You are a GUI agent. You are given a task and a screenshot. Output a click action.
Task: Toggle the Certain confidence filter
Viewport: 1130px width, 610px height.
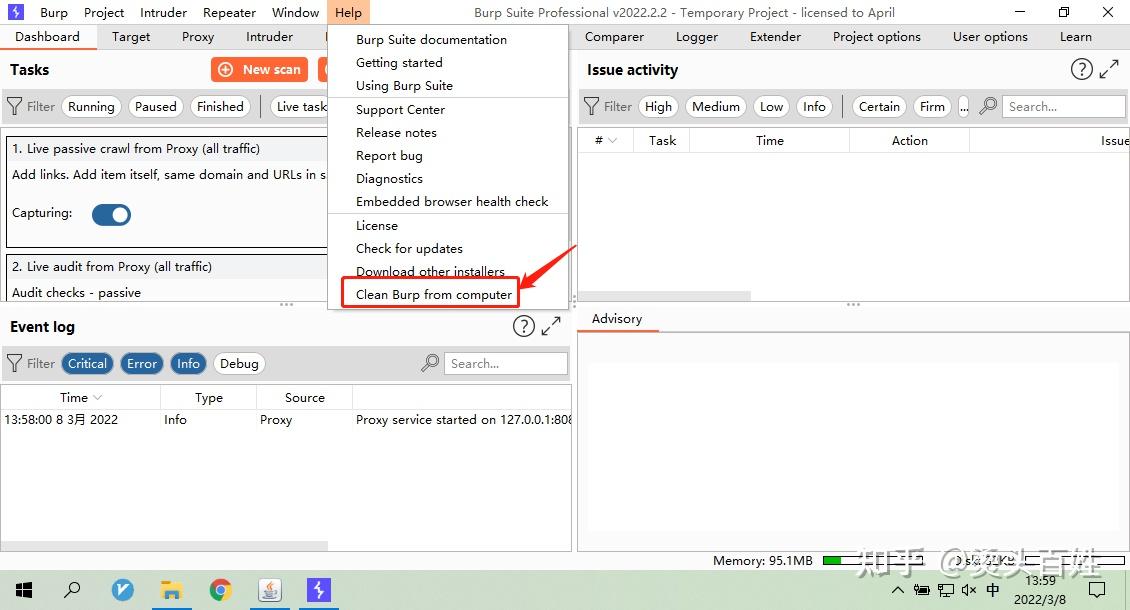pyautogui.click(x=879, y=107)
